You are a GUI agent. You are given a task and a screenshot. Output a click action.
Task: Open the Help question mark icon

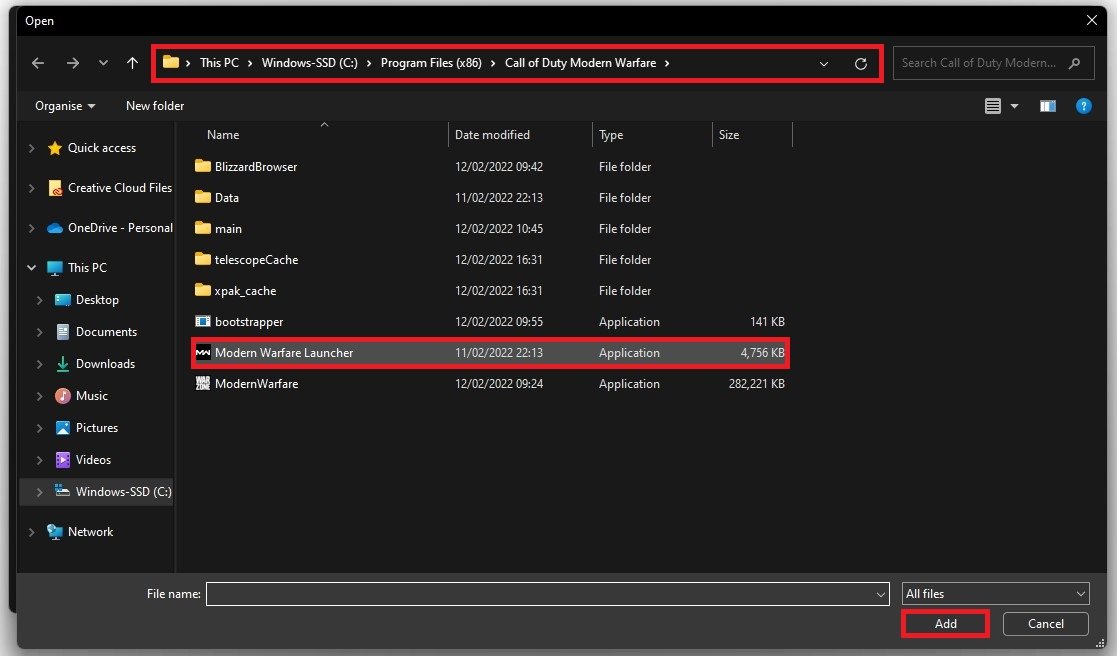[x=1083, y=106]
